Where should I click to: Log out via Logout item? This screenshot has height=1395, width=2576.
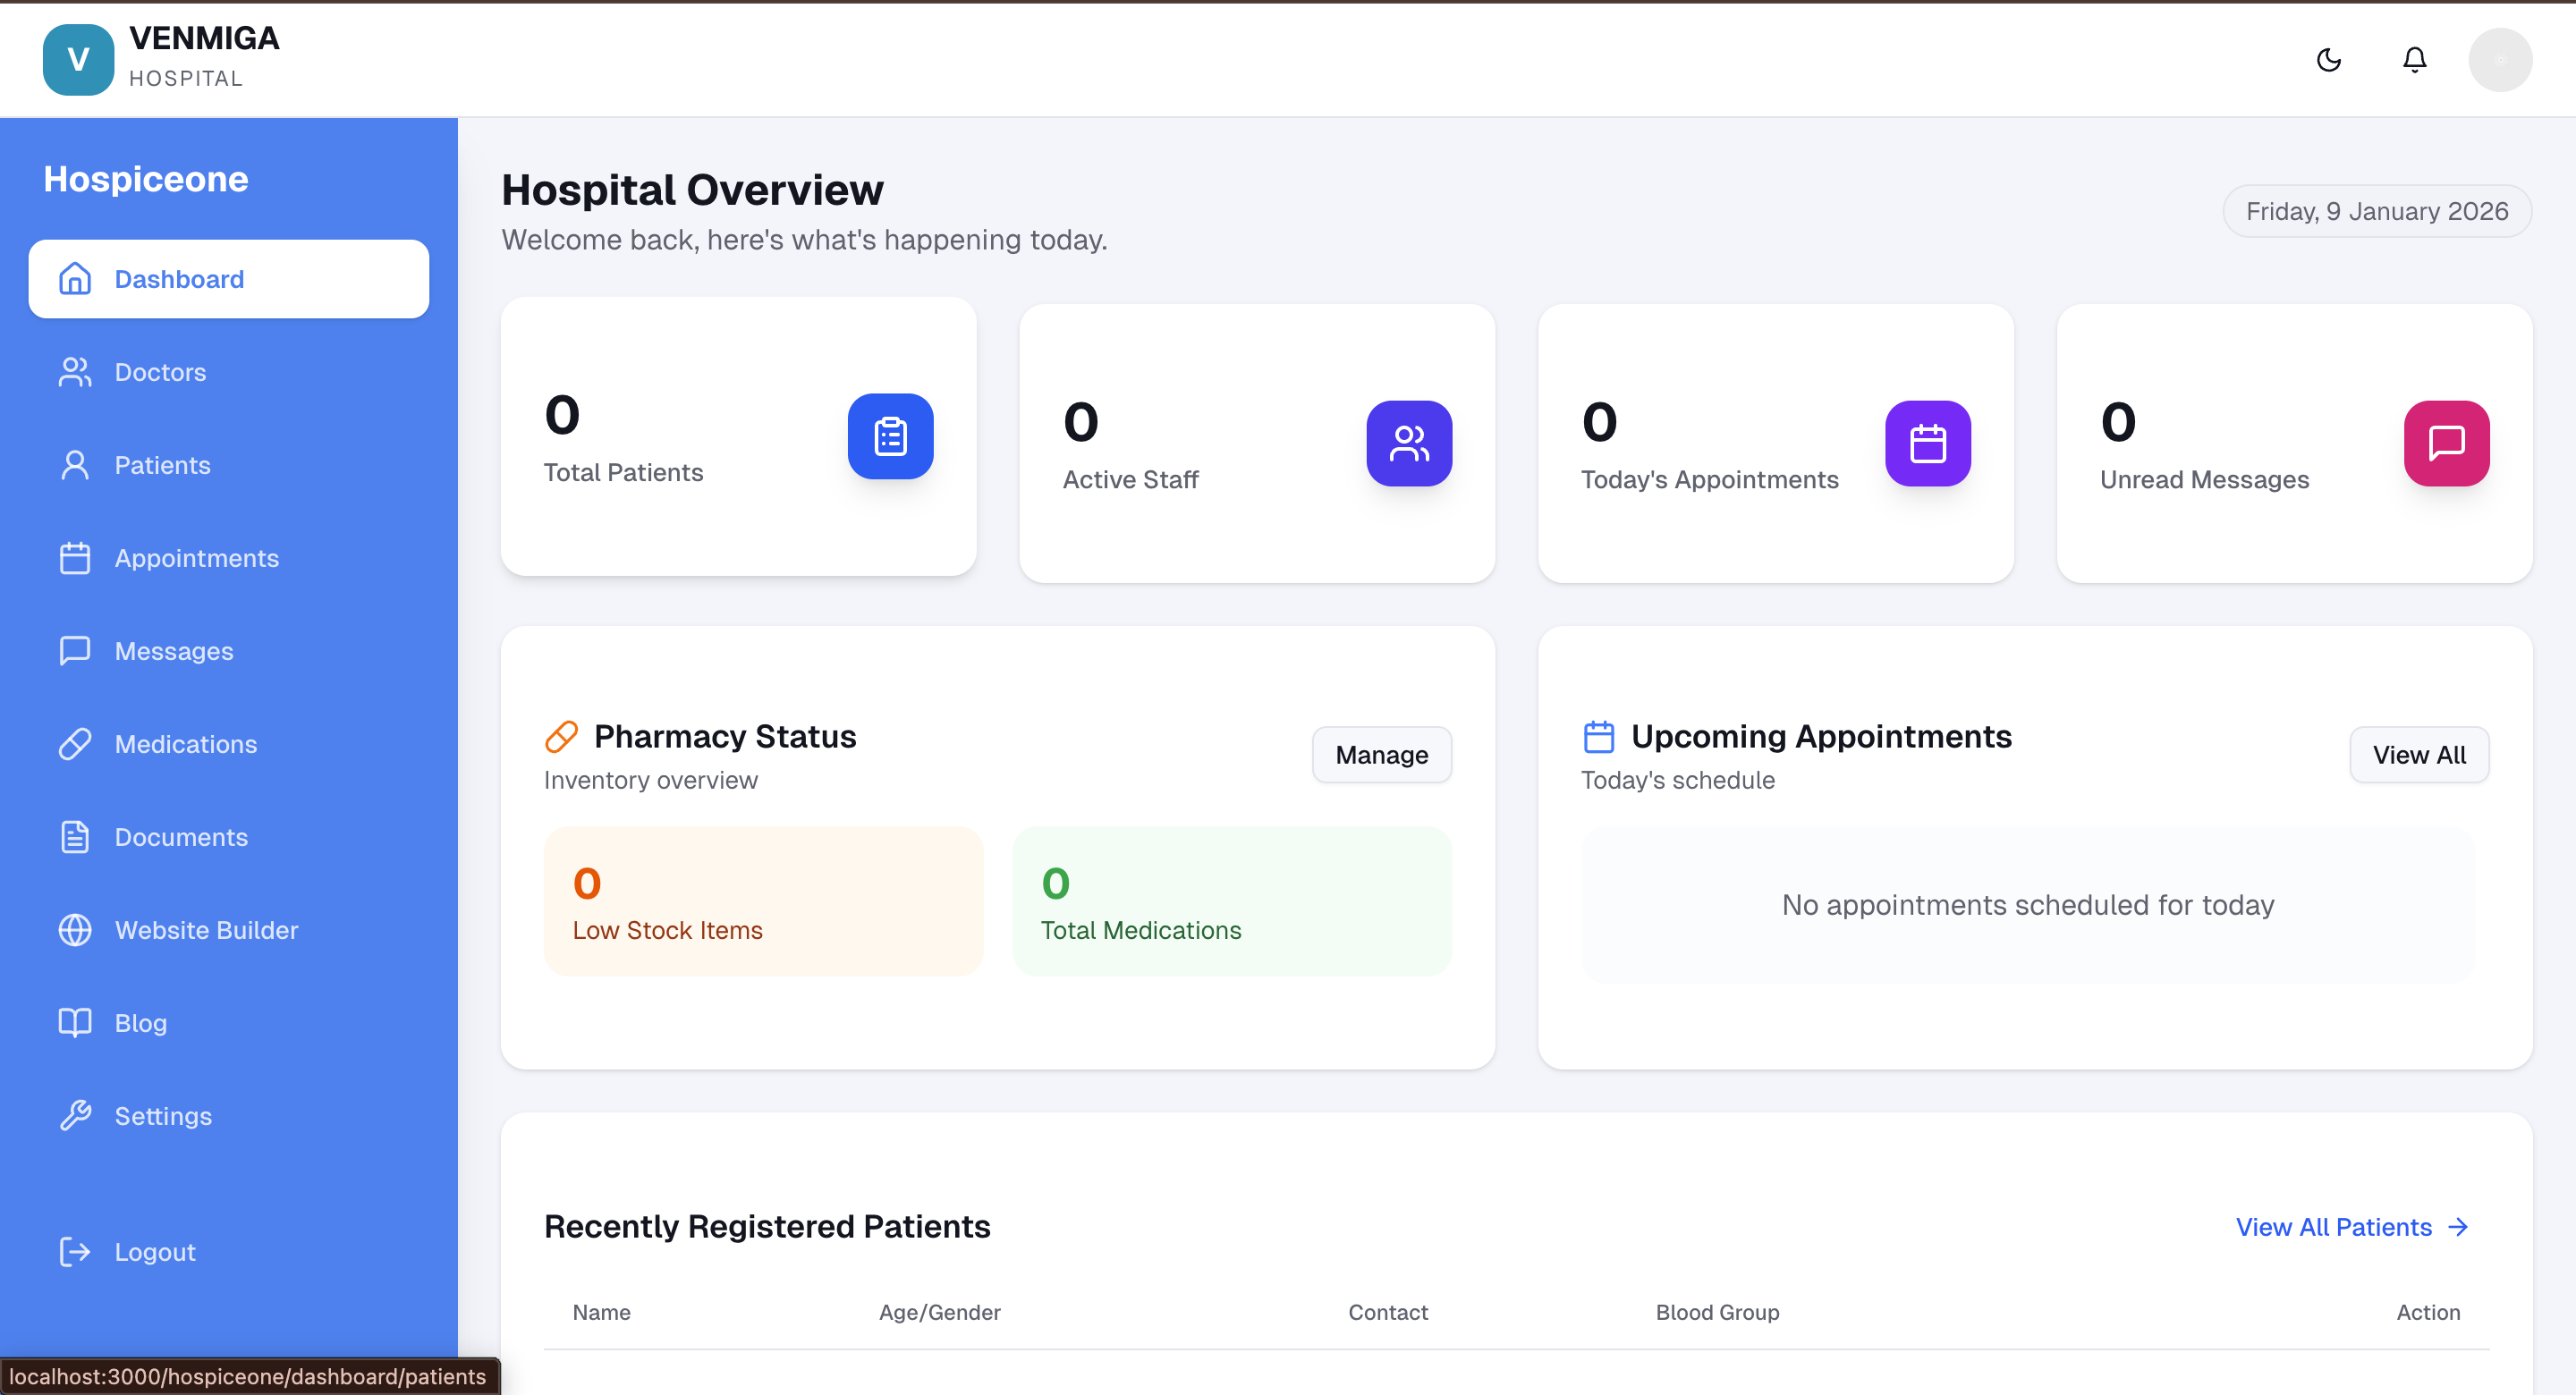tap(154, 1252)
